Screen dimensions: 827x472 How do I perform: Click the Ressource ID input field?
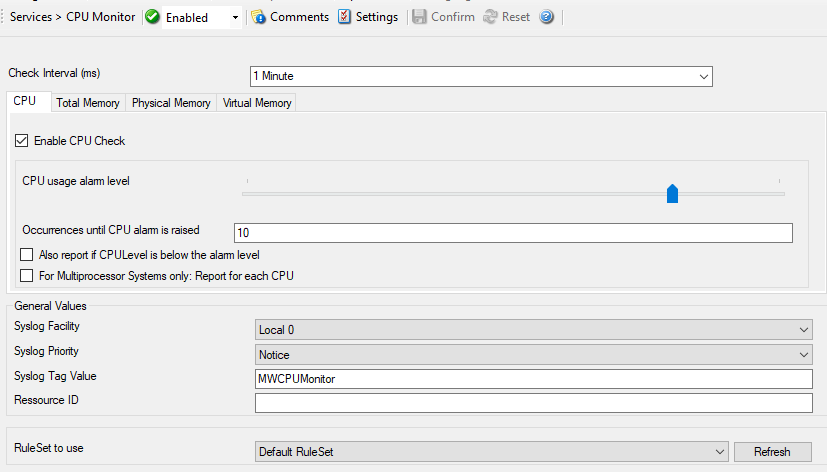pyautogui.click(x=534, y=403)
